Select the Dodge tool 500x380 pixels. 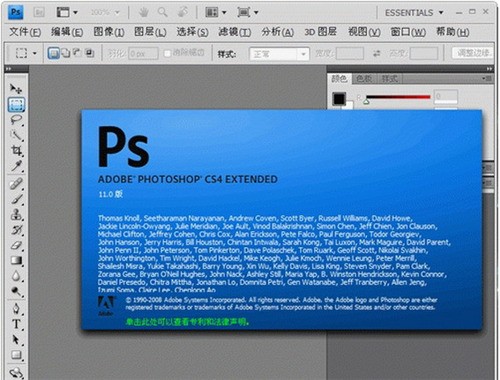[16, 291]
